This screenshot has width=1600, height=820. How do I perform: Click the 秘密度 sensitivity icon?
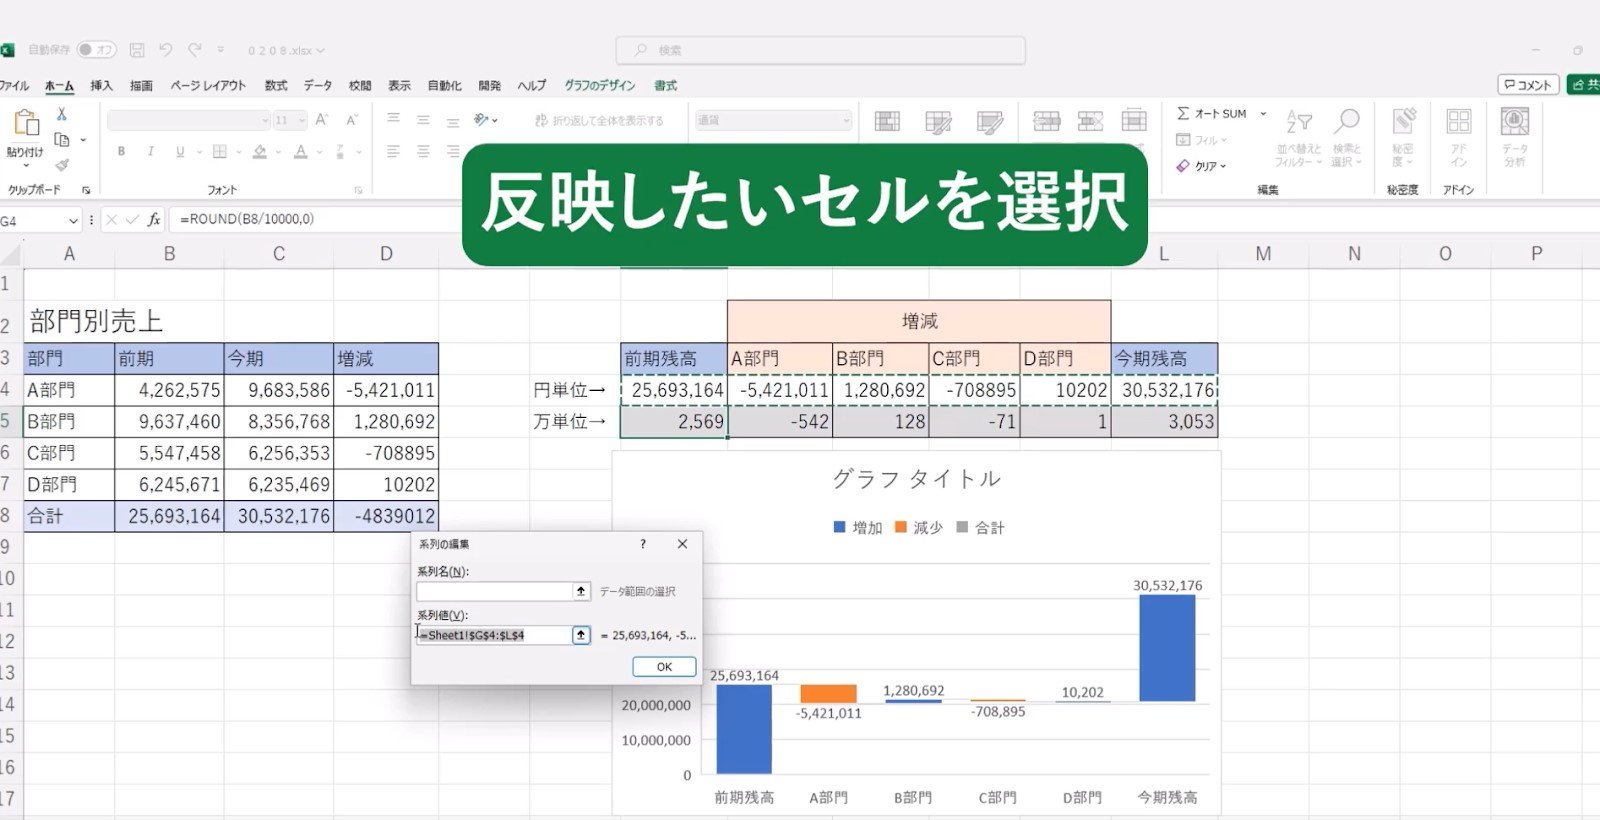[1404, 122]
